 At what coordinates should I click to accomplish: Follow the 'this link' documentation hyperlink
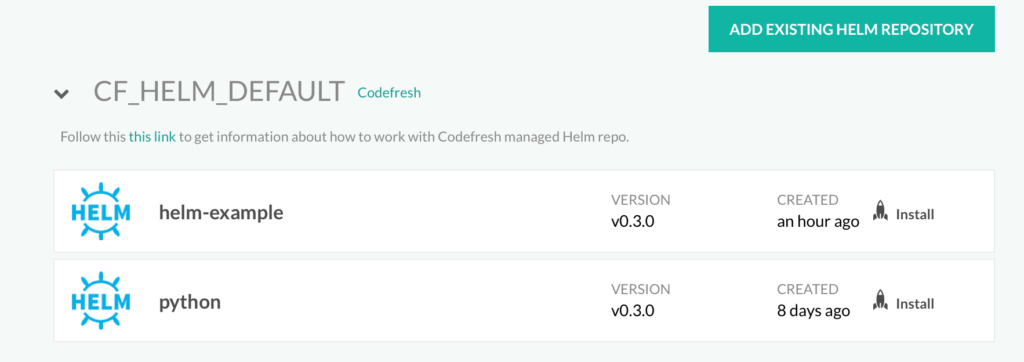tap(152, 138)
